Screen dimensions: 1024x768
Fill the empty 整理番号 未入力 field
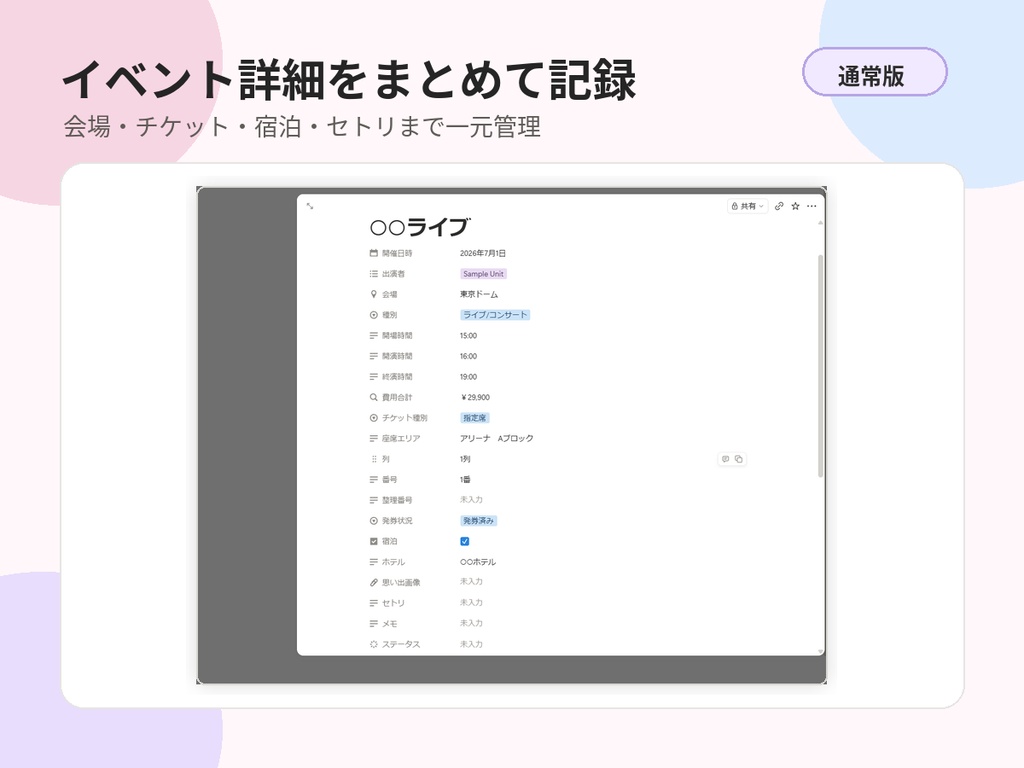click(471, 500)
